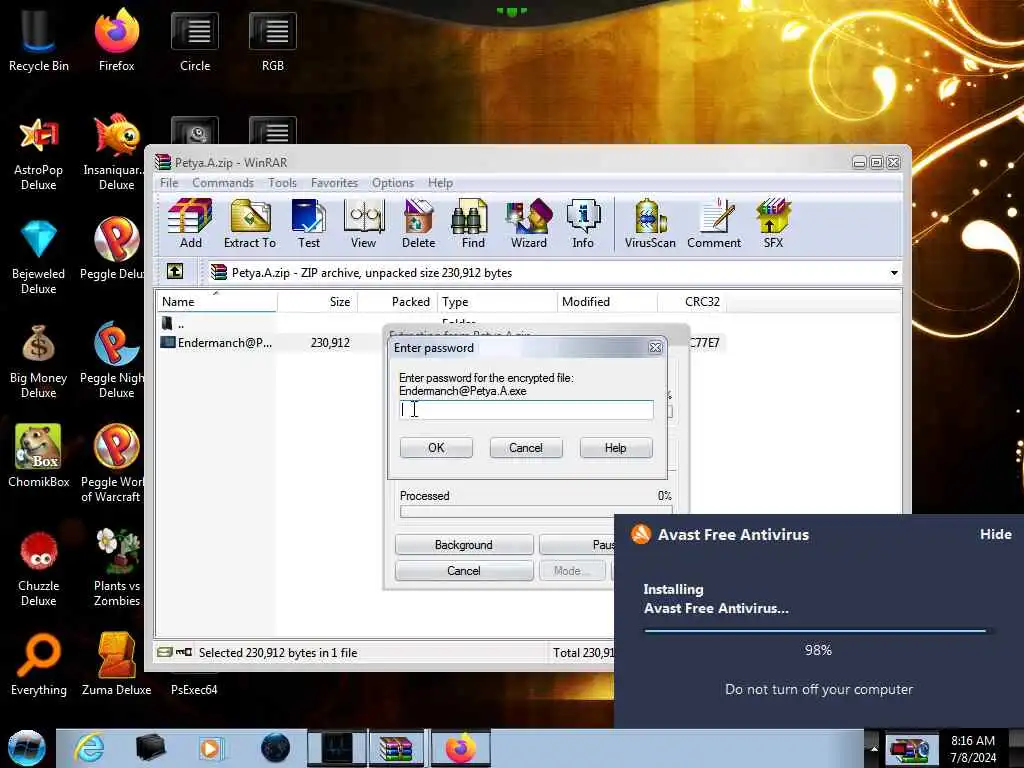Screen dimensions: 1024x768
Task: Sort by the CRC32 column header
Action: click(692, 302)
